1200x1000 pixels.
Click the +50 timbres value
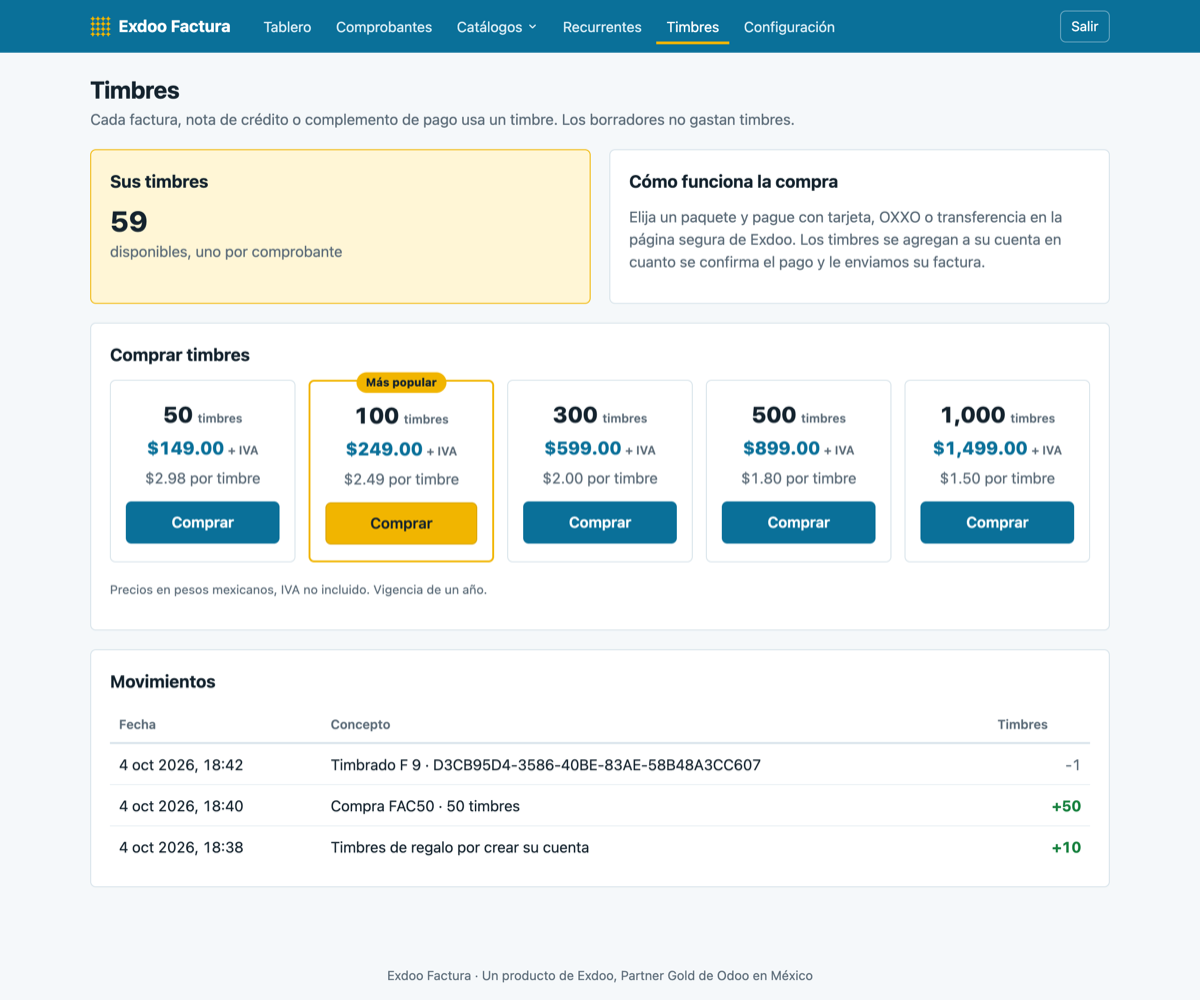(x=1066, y=806)
